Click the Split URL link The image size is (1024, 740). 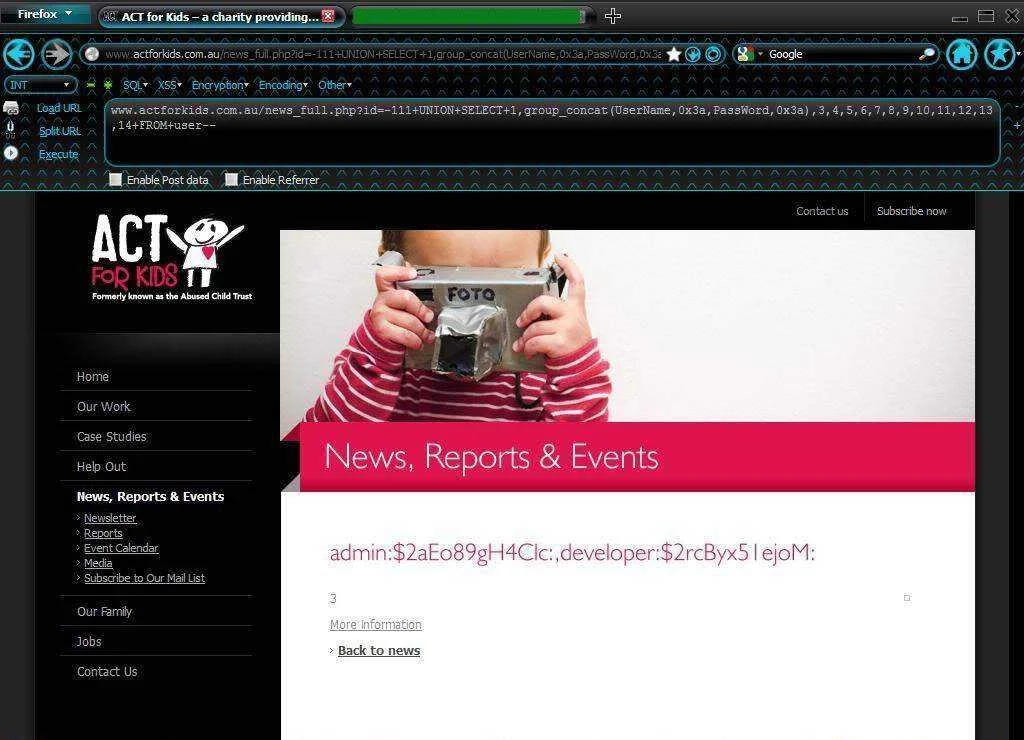[x=60, y=131]
